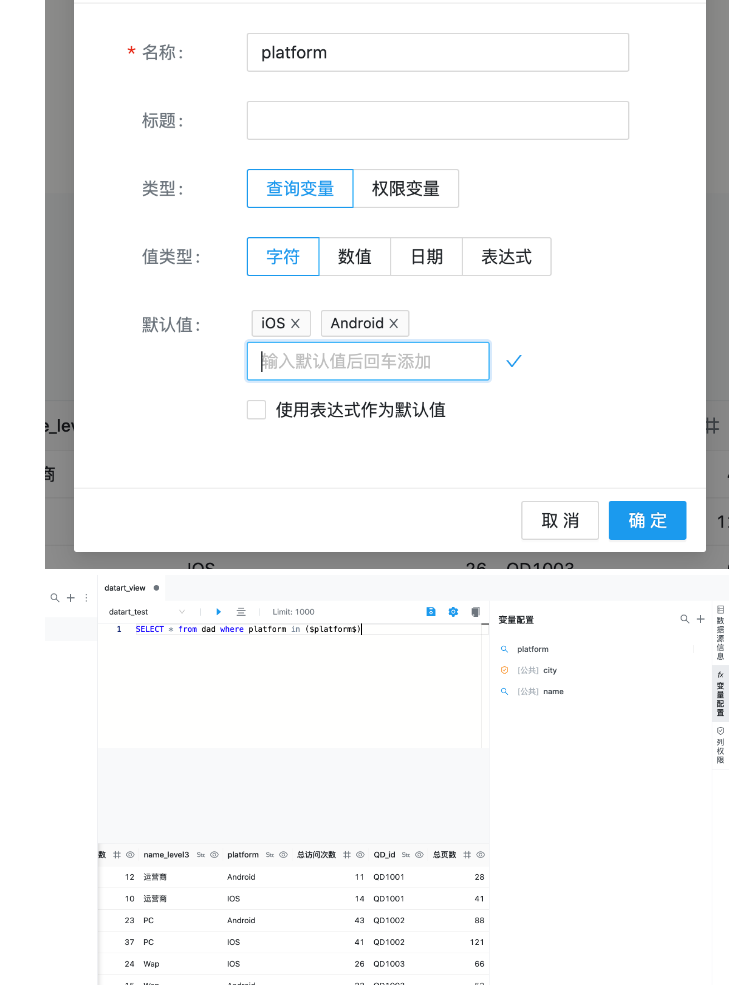The width and height of the screenshot is (740, 985).
Task: Open view settings gear icon
Action: [453, 611]
